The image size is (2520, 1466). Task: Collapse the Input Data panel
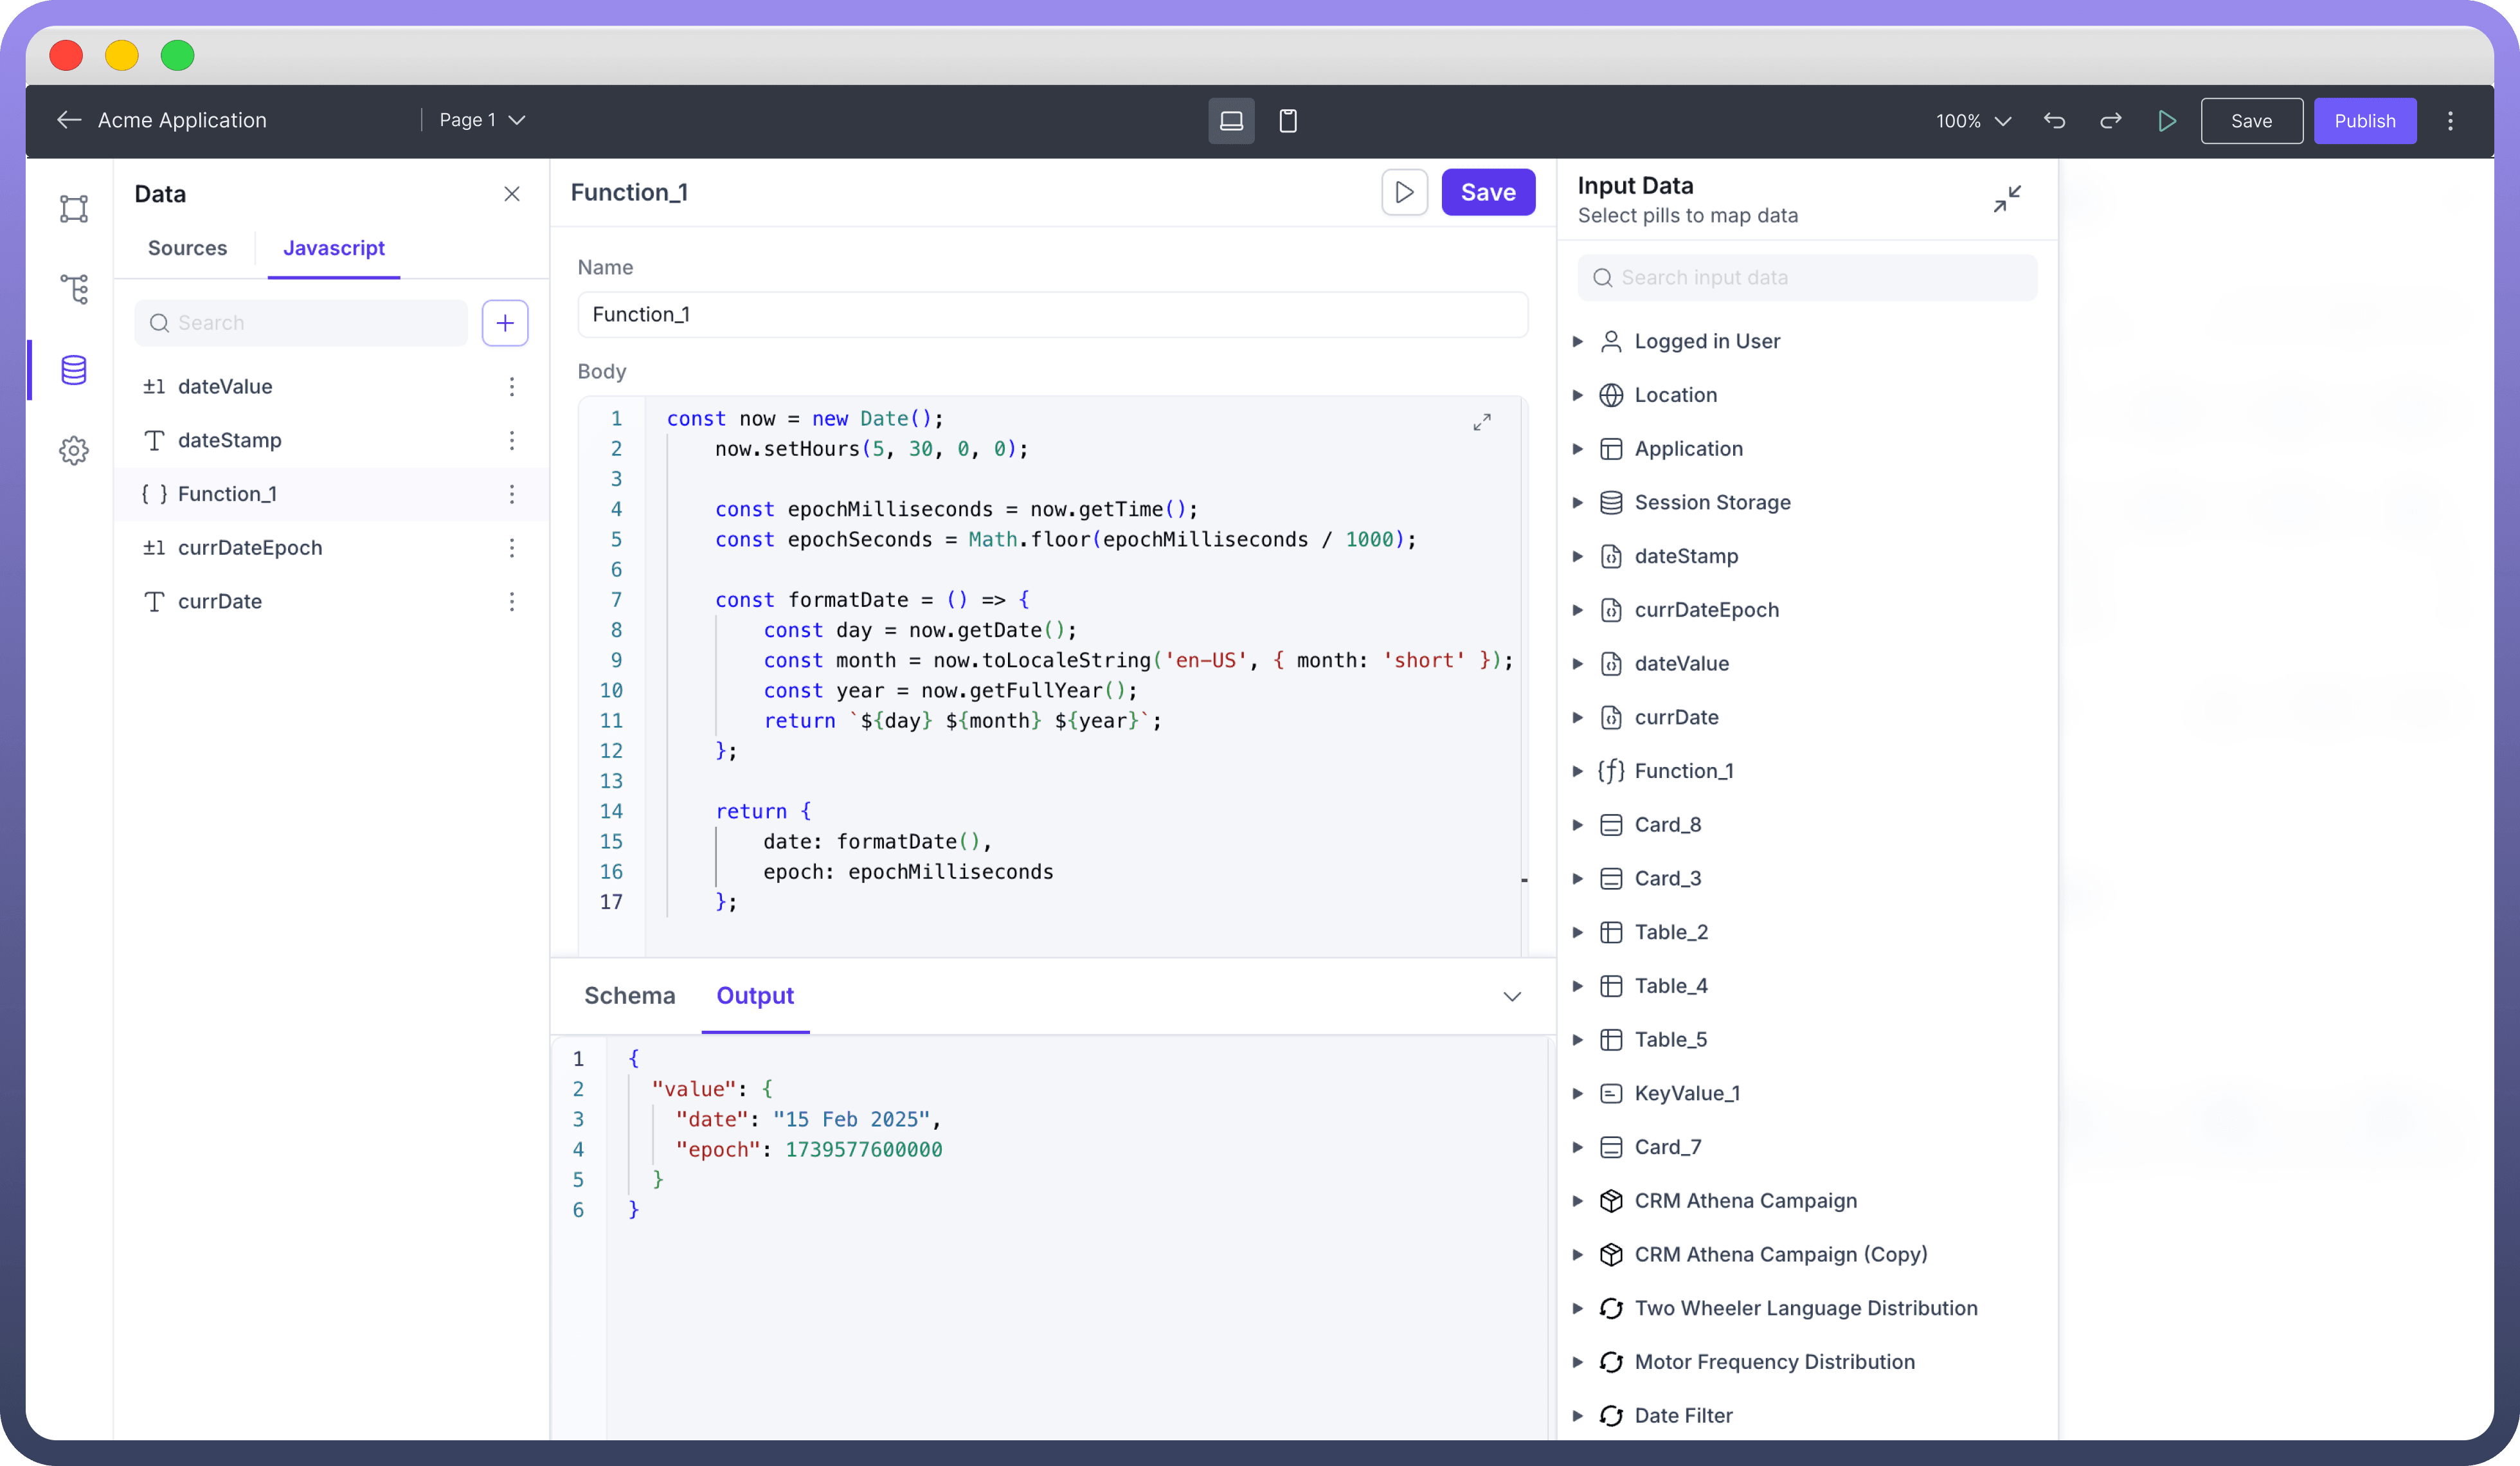pos(2006,199)
